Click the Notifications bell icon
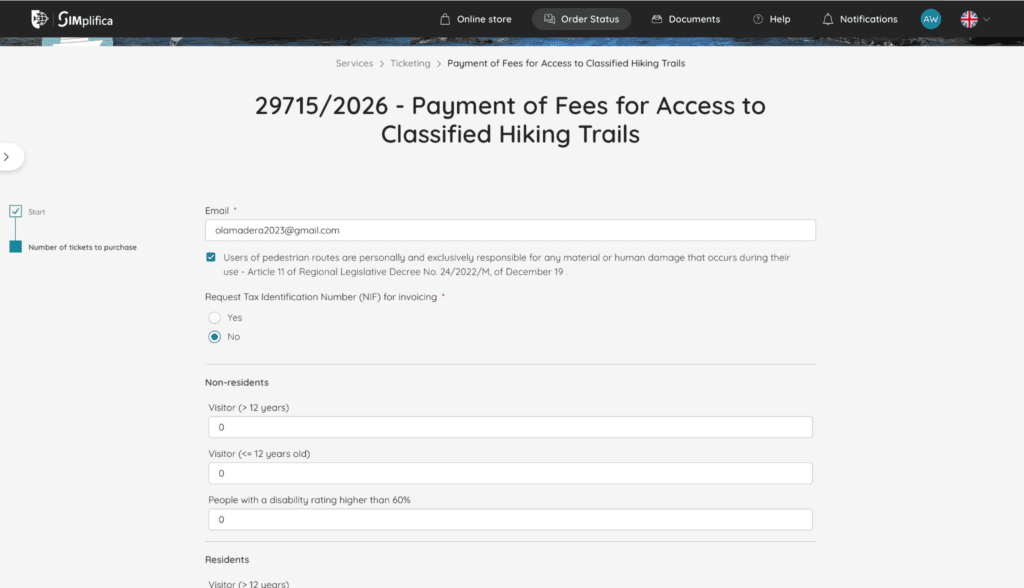This screenshot has width=1024, height=588. (827, 19)
